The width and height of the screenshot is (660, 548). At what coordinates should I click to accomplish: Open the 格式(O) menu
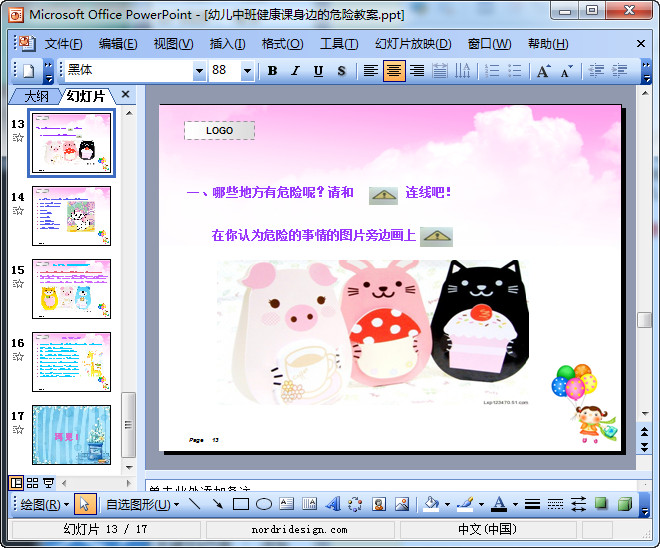pos(282,44)
